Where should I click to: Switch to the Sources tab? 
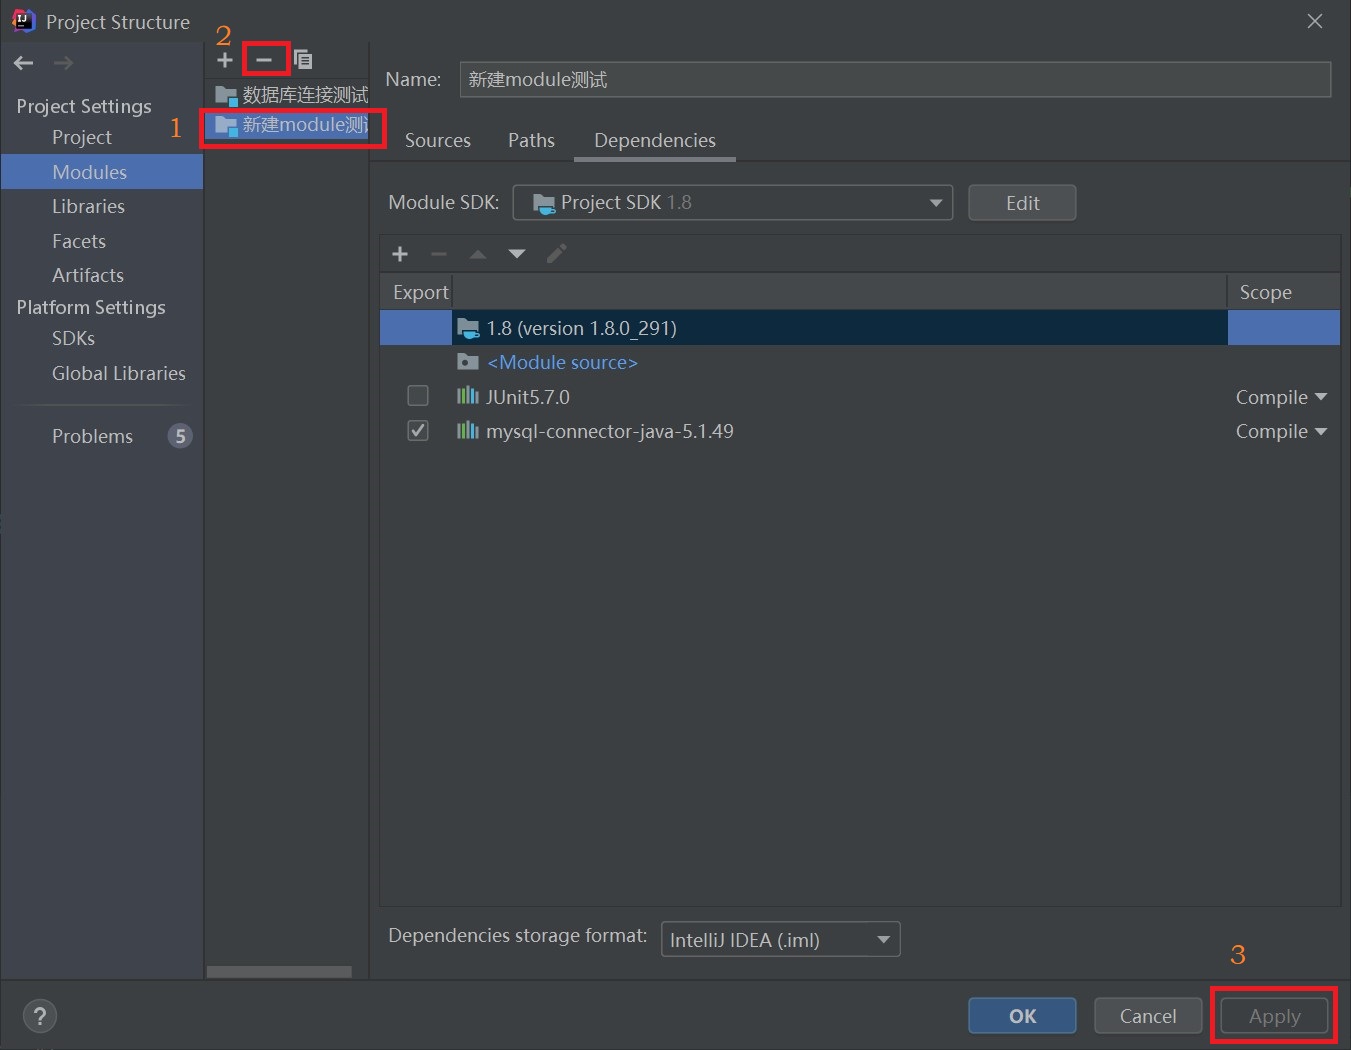(438, 140)
